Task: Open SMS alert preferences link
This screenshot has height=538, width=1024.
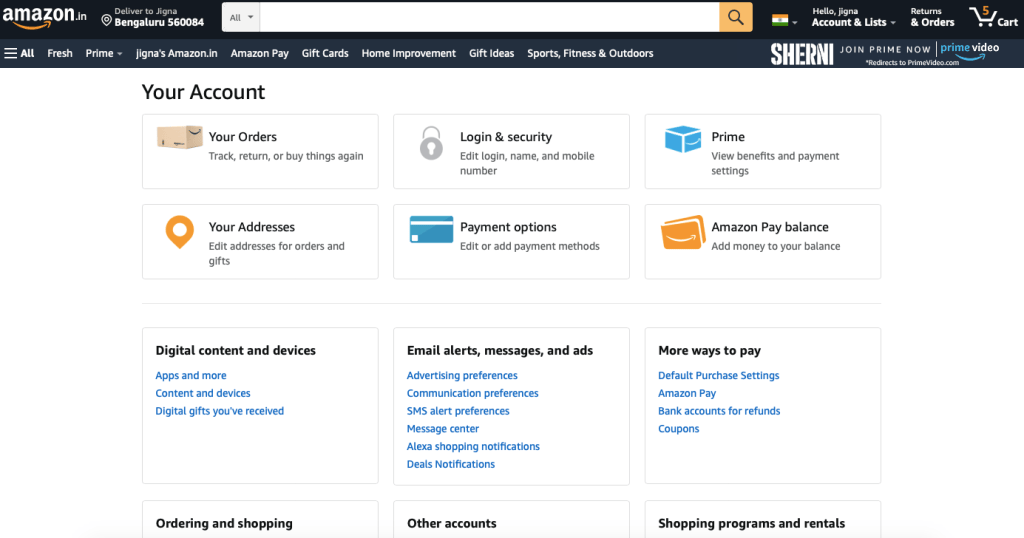Action: click(458, 411)
